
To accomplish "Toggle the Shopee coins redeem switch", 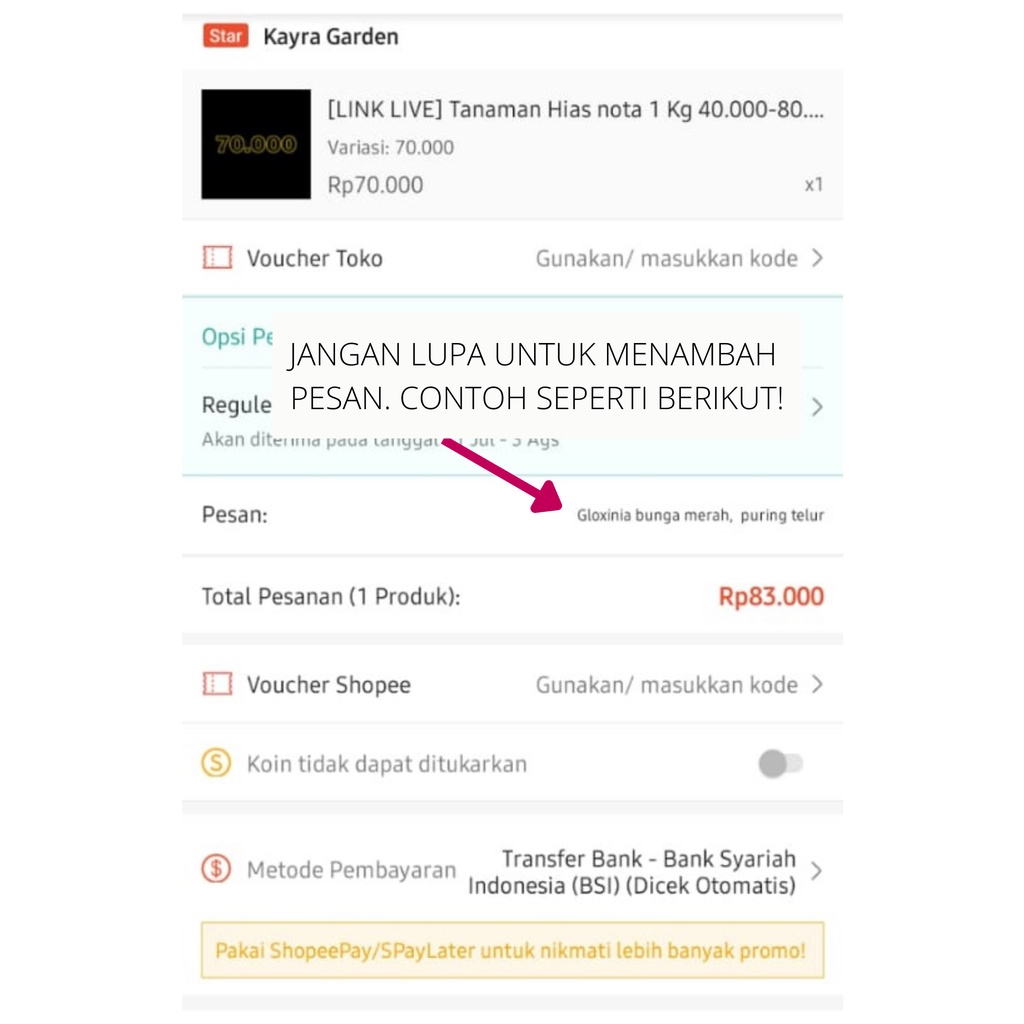I will tap(780, 763).
